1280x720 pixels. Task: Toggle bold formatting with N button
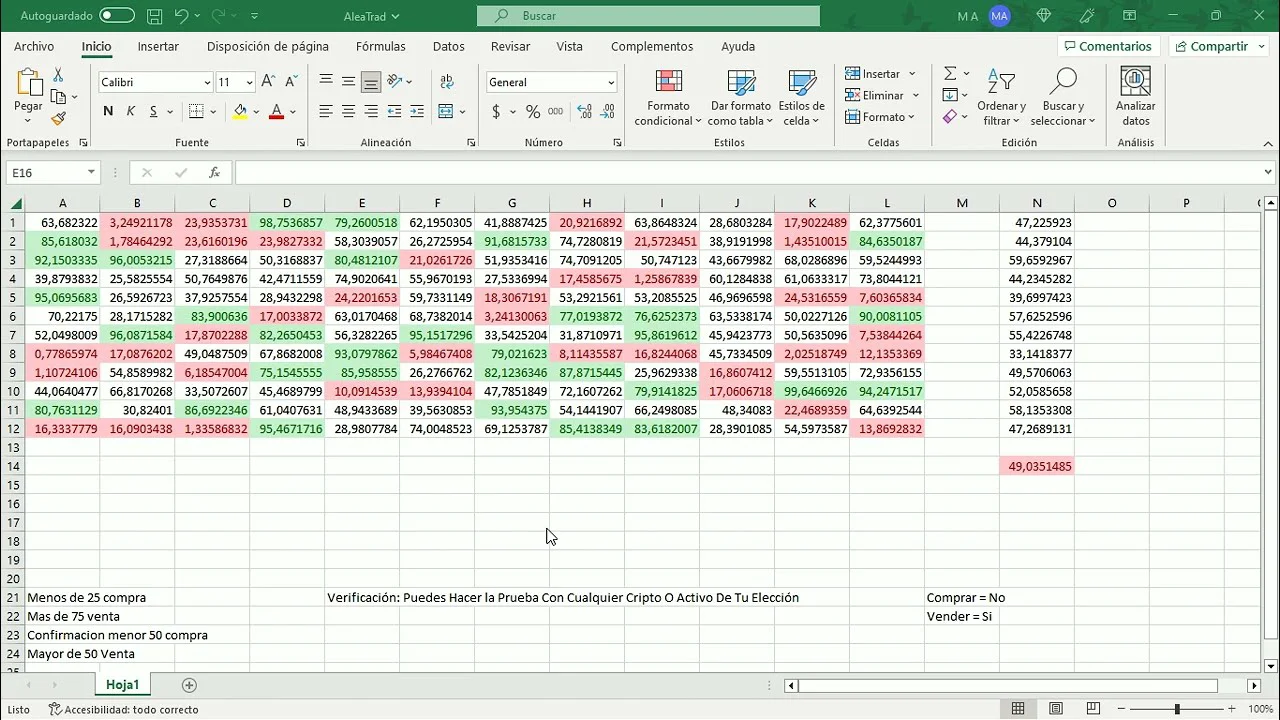pyautogui.click(x=108, y=112)
